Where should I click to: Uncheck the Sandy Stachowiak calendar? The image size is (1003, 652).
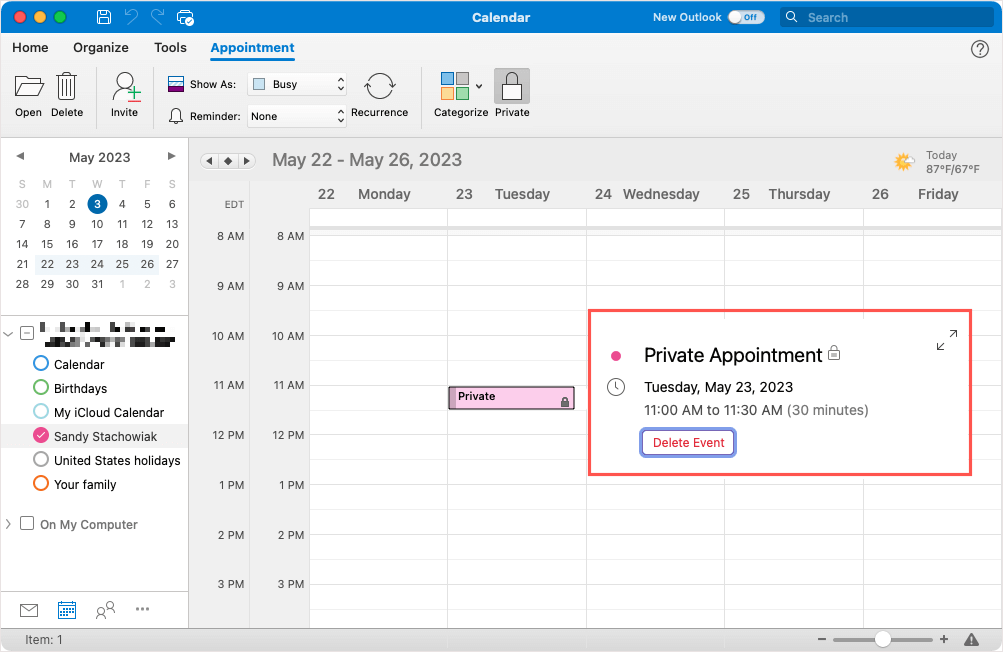(x=41, y=436)
